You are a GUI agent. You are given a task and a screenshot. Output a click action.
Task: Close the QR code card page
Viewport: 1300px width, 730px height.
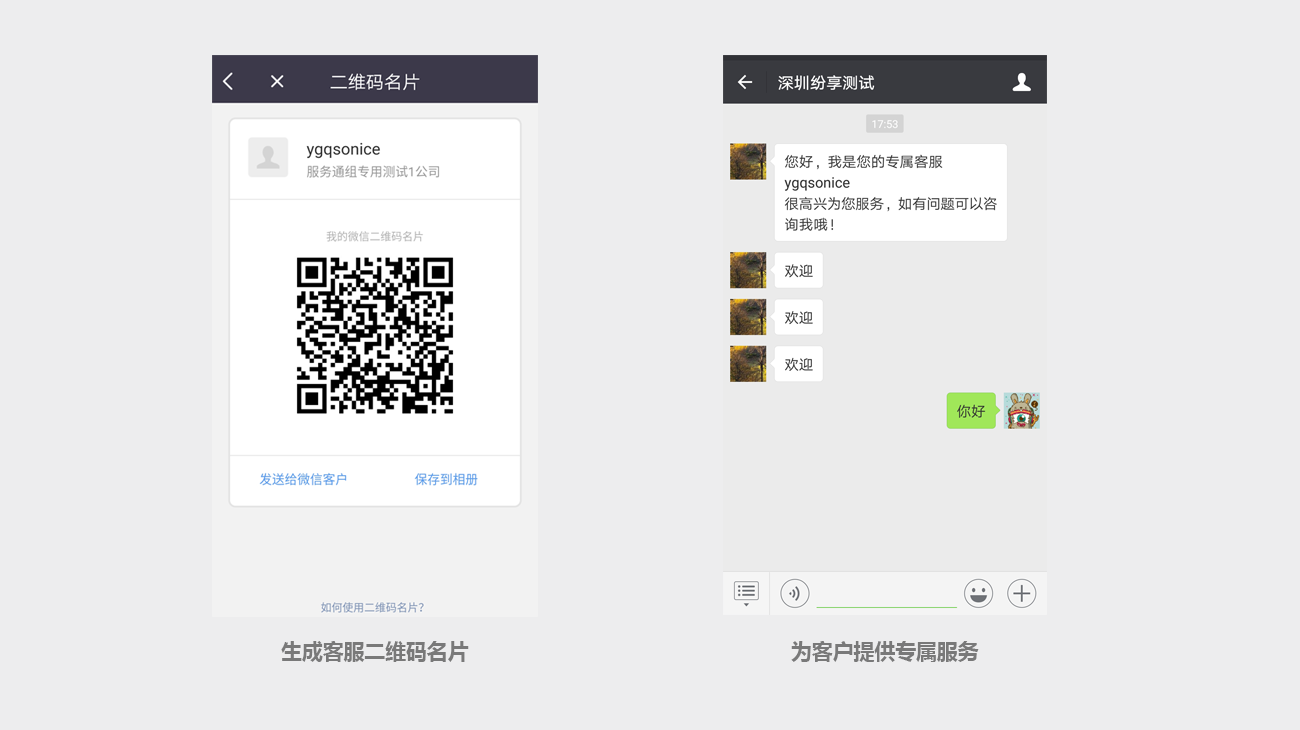pyautogui.click(x=277, y=81)
